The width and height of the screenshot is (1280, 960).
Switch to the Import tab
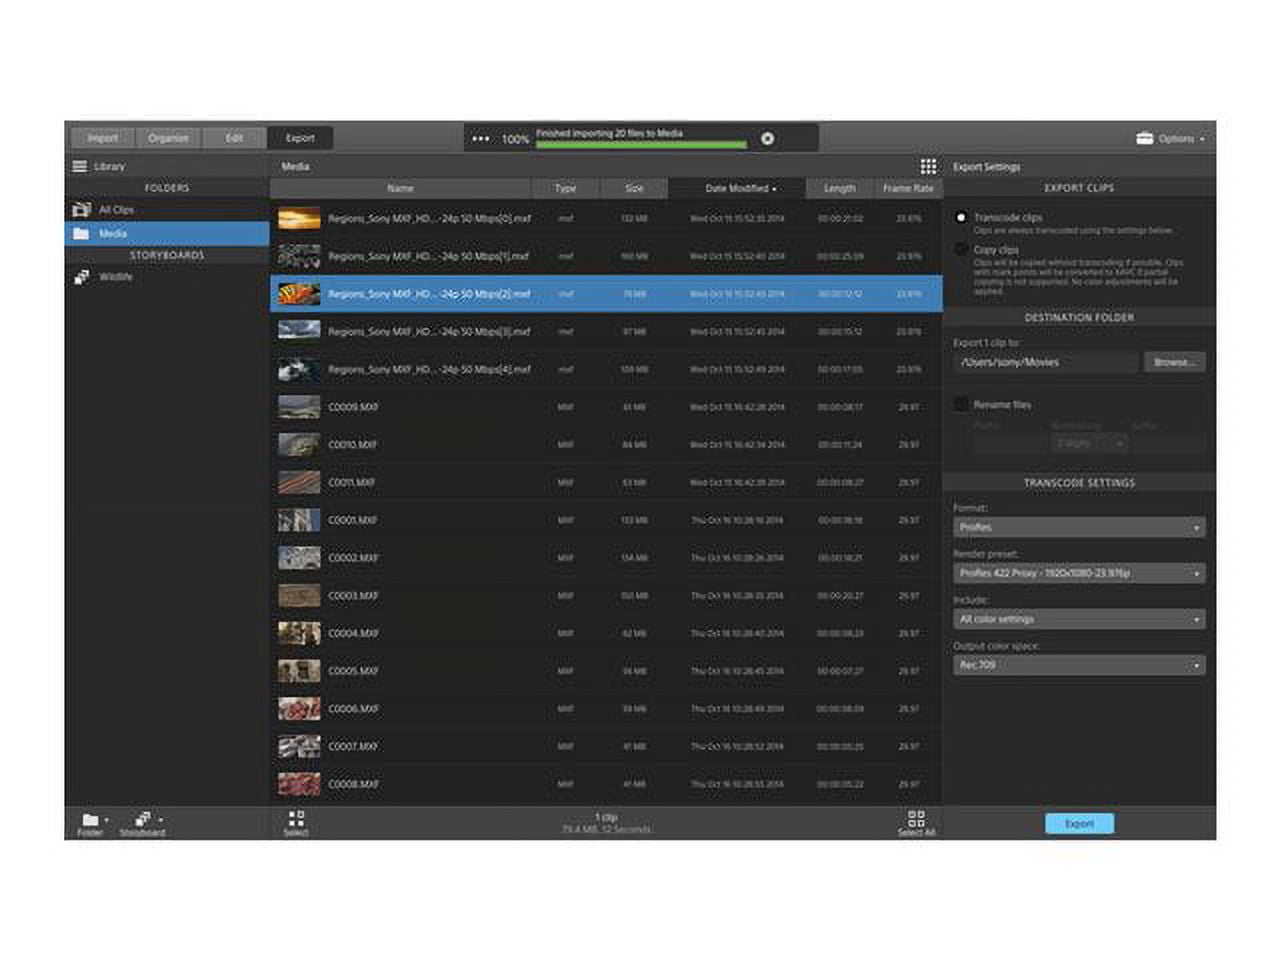(102, 138)
